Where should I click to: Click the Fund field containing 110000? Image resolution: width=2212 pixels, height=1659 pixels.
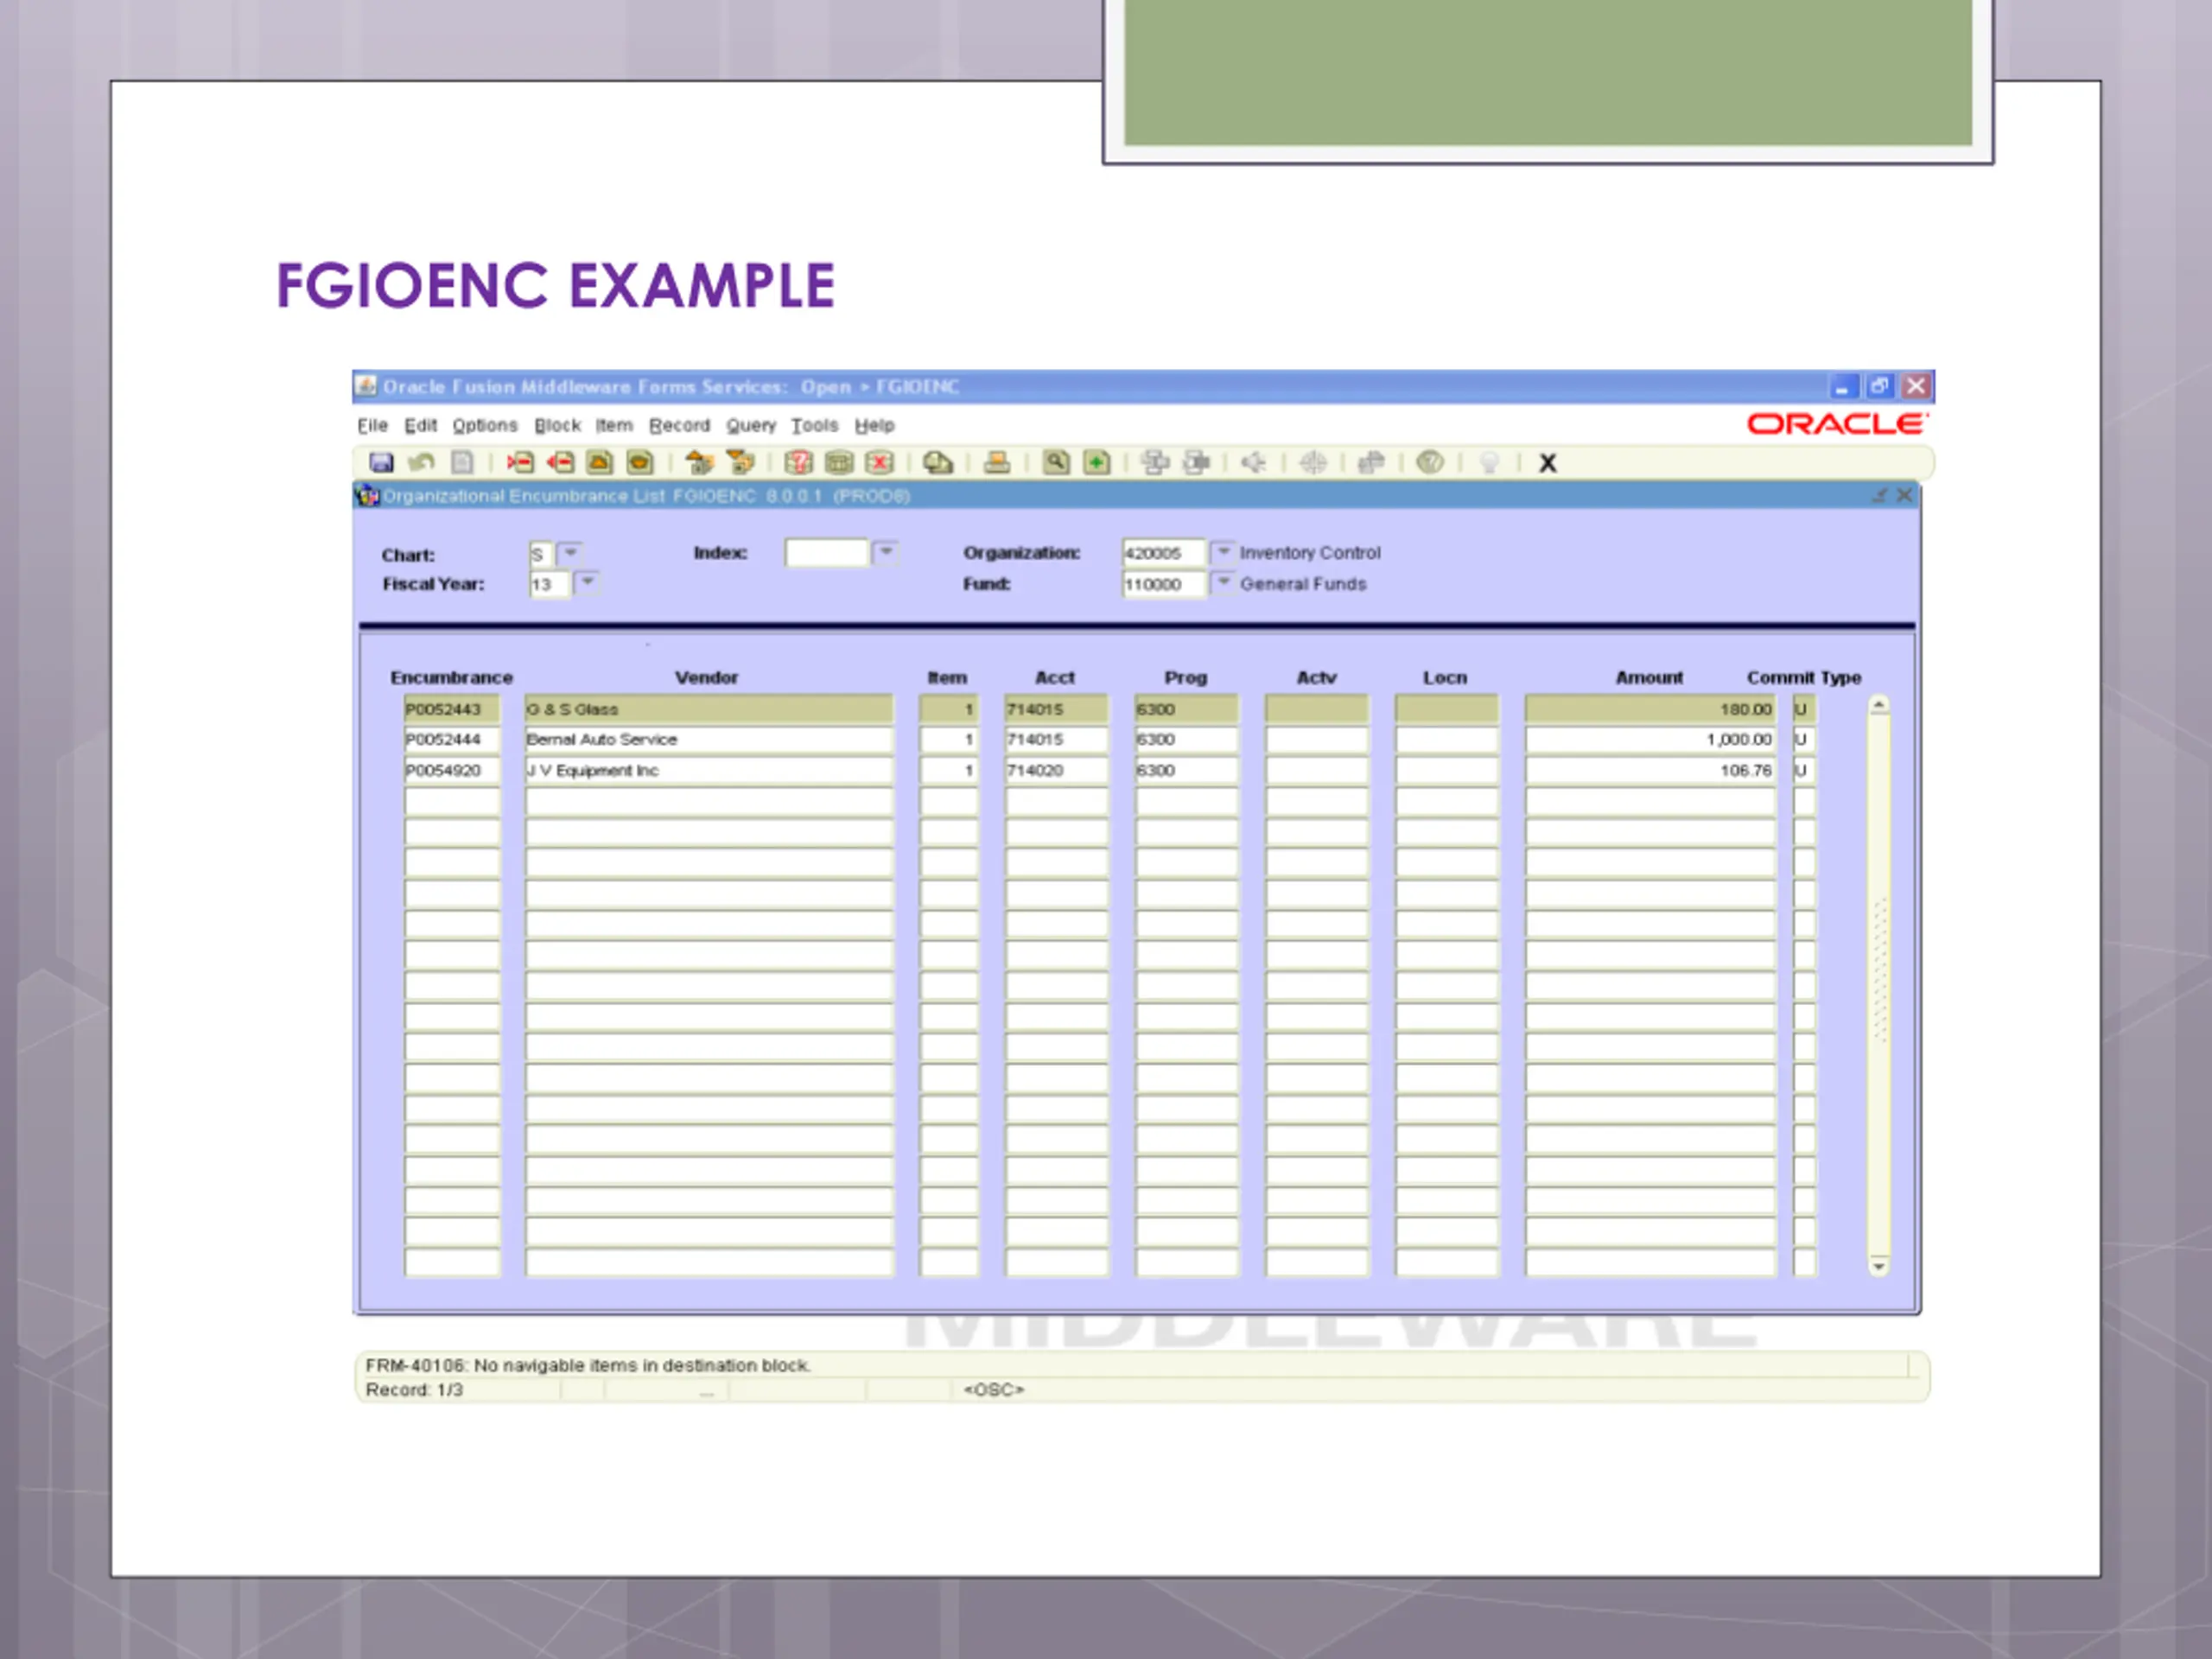1163,584
